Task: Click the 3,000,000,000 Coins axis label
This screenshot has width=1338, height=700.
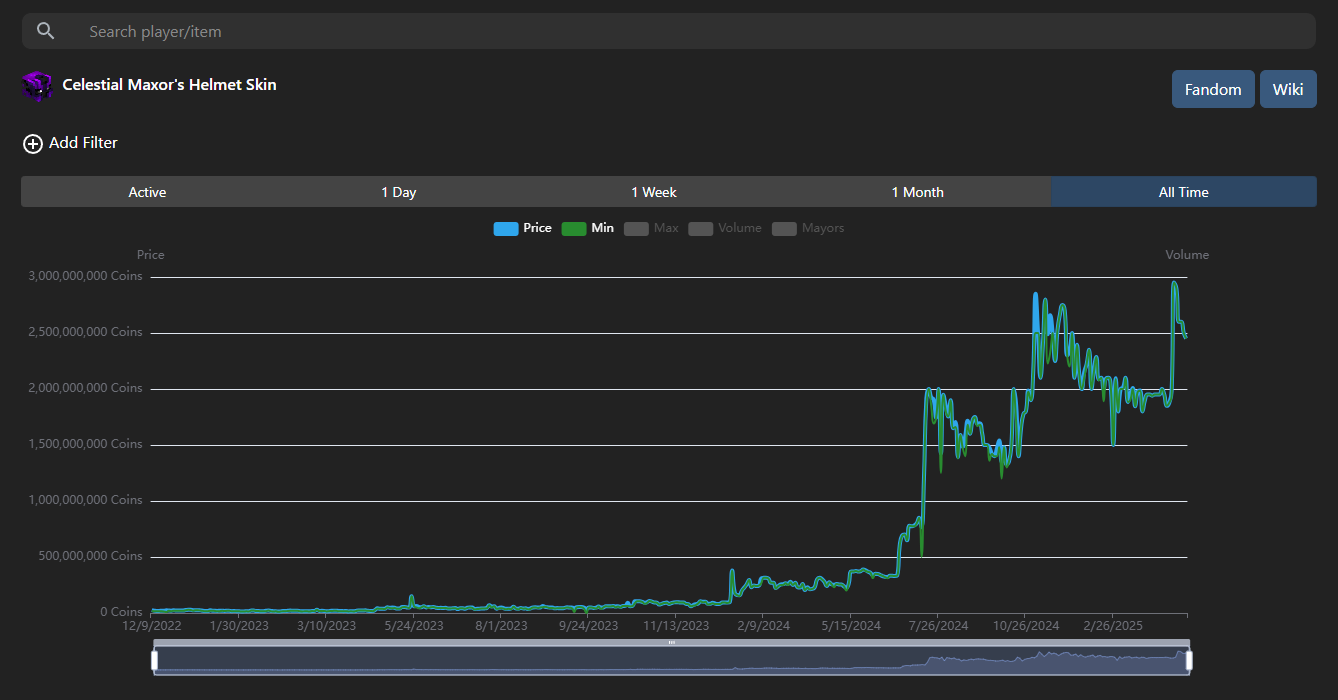Action: click(85, 276)
